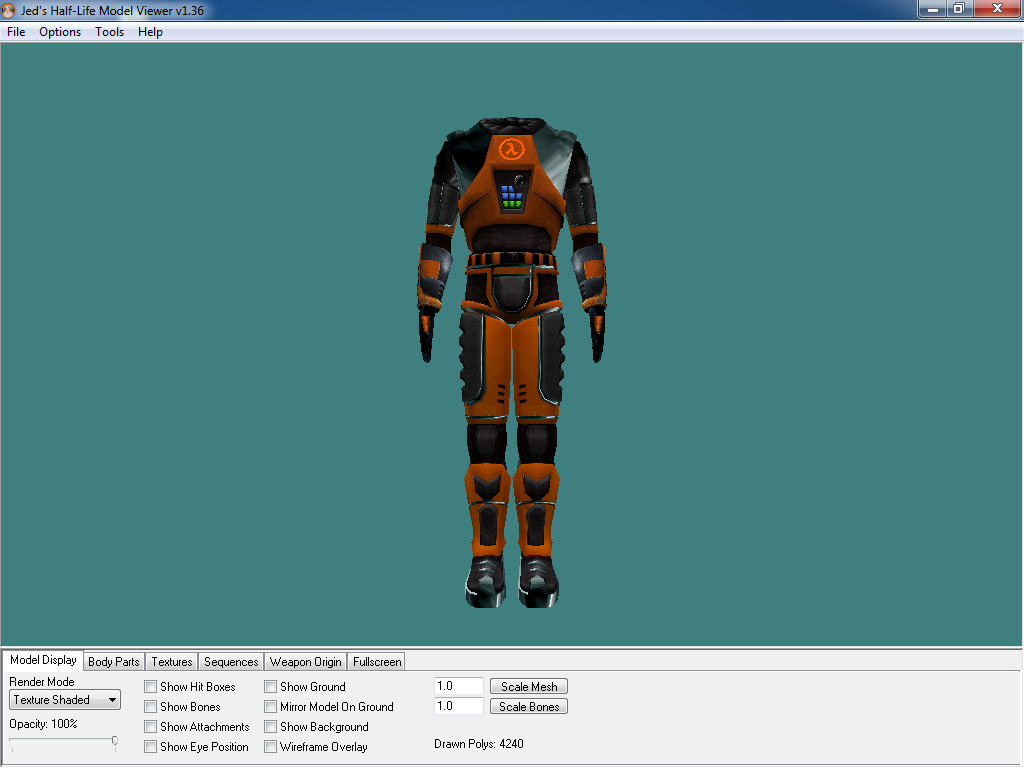Click the Opacity: 100% label
This screenshot has width=1024, height=768.
[x=43, y=724]
